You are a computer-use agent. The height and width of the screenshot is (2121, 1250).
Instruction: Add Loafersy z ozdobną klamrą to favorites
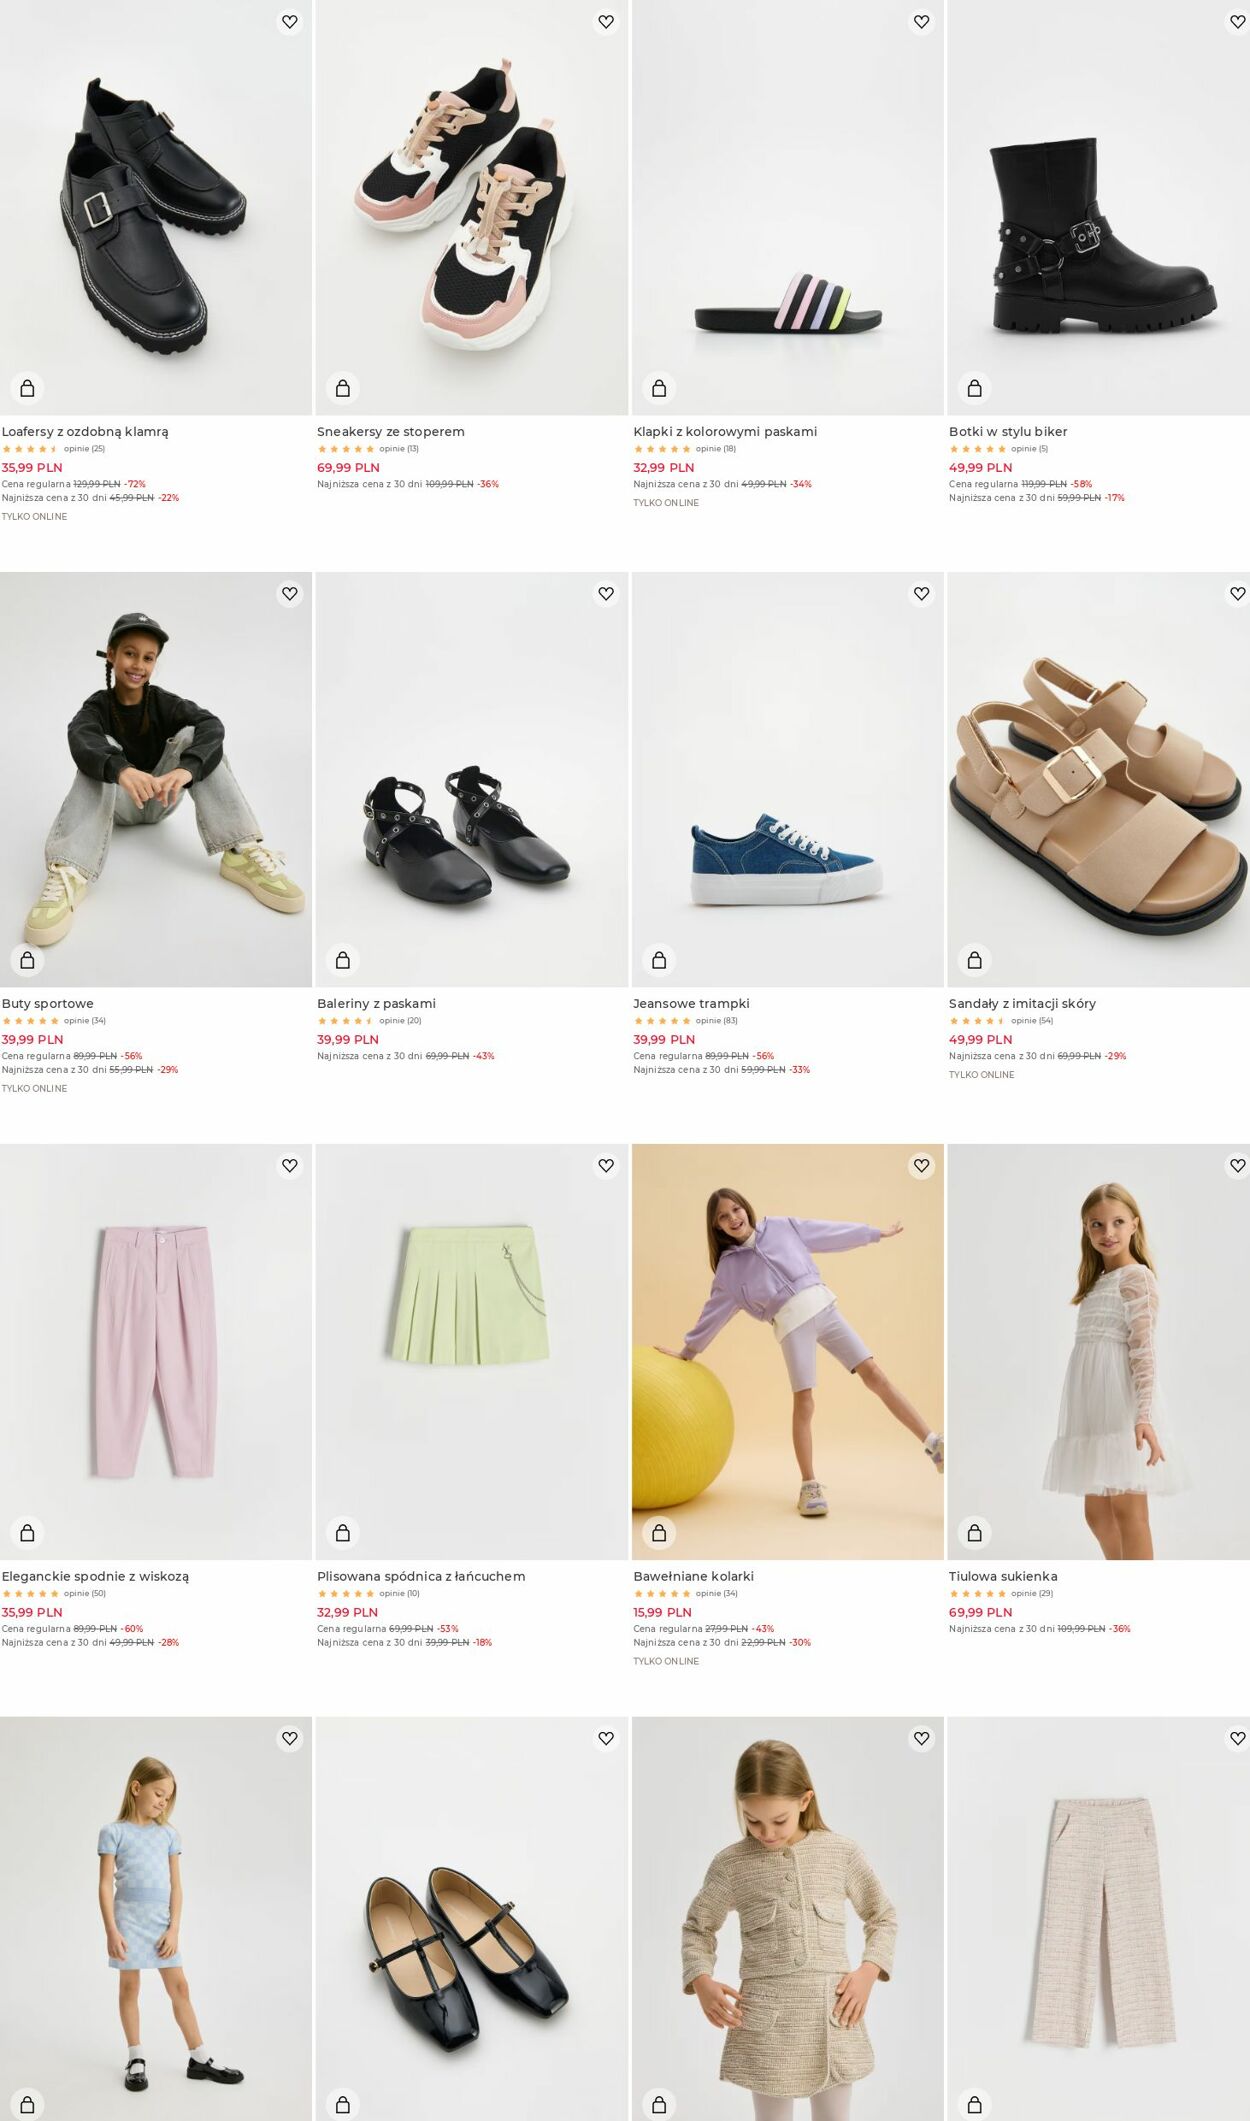tap(290, 21)
